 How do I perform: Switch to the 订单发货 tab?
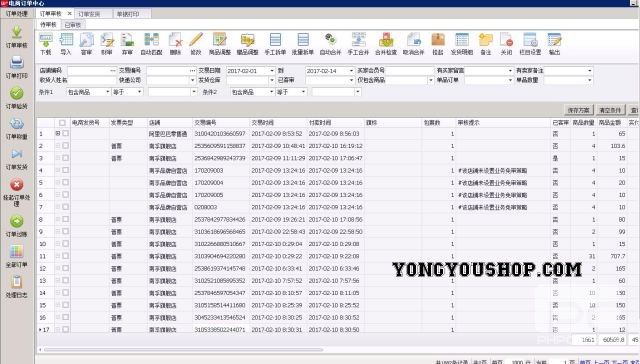[89, 14]
